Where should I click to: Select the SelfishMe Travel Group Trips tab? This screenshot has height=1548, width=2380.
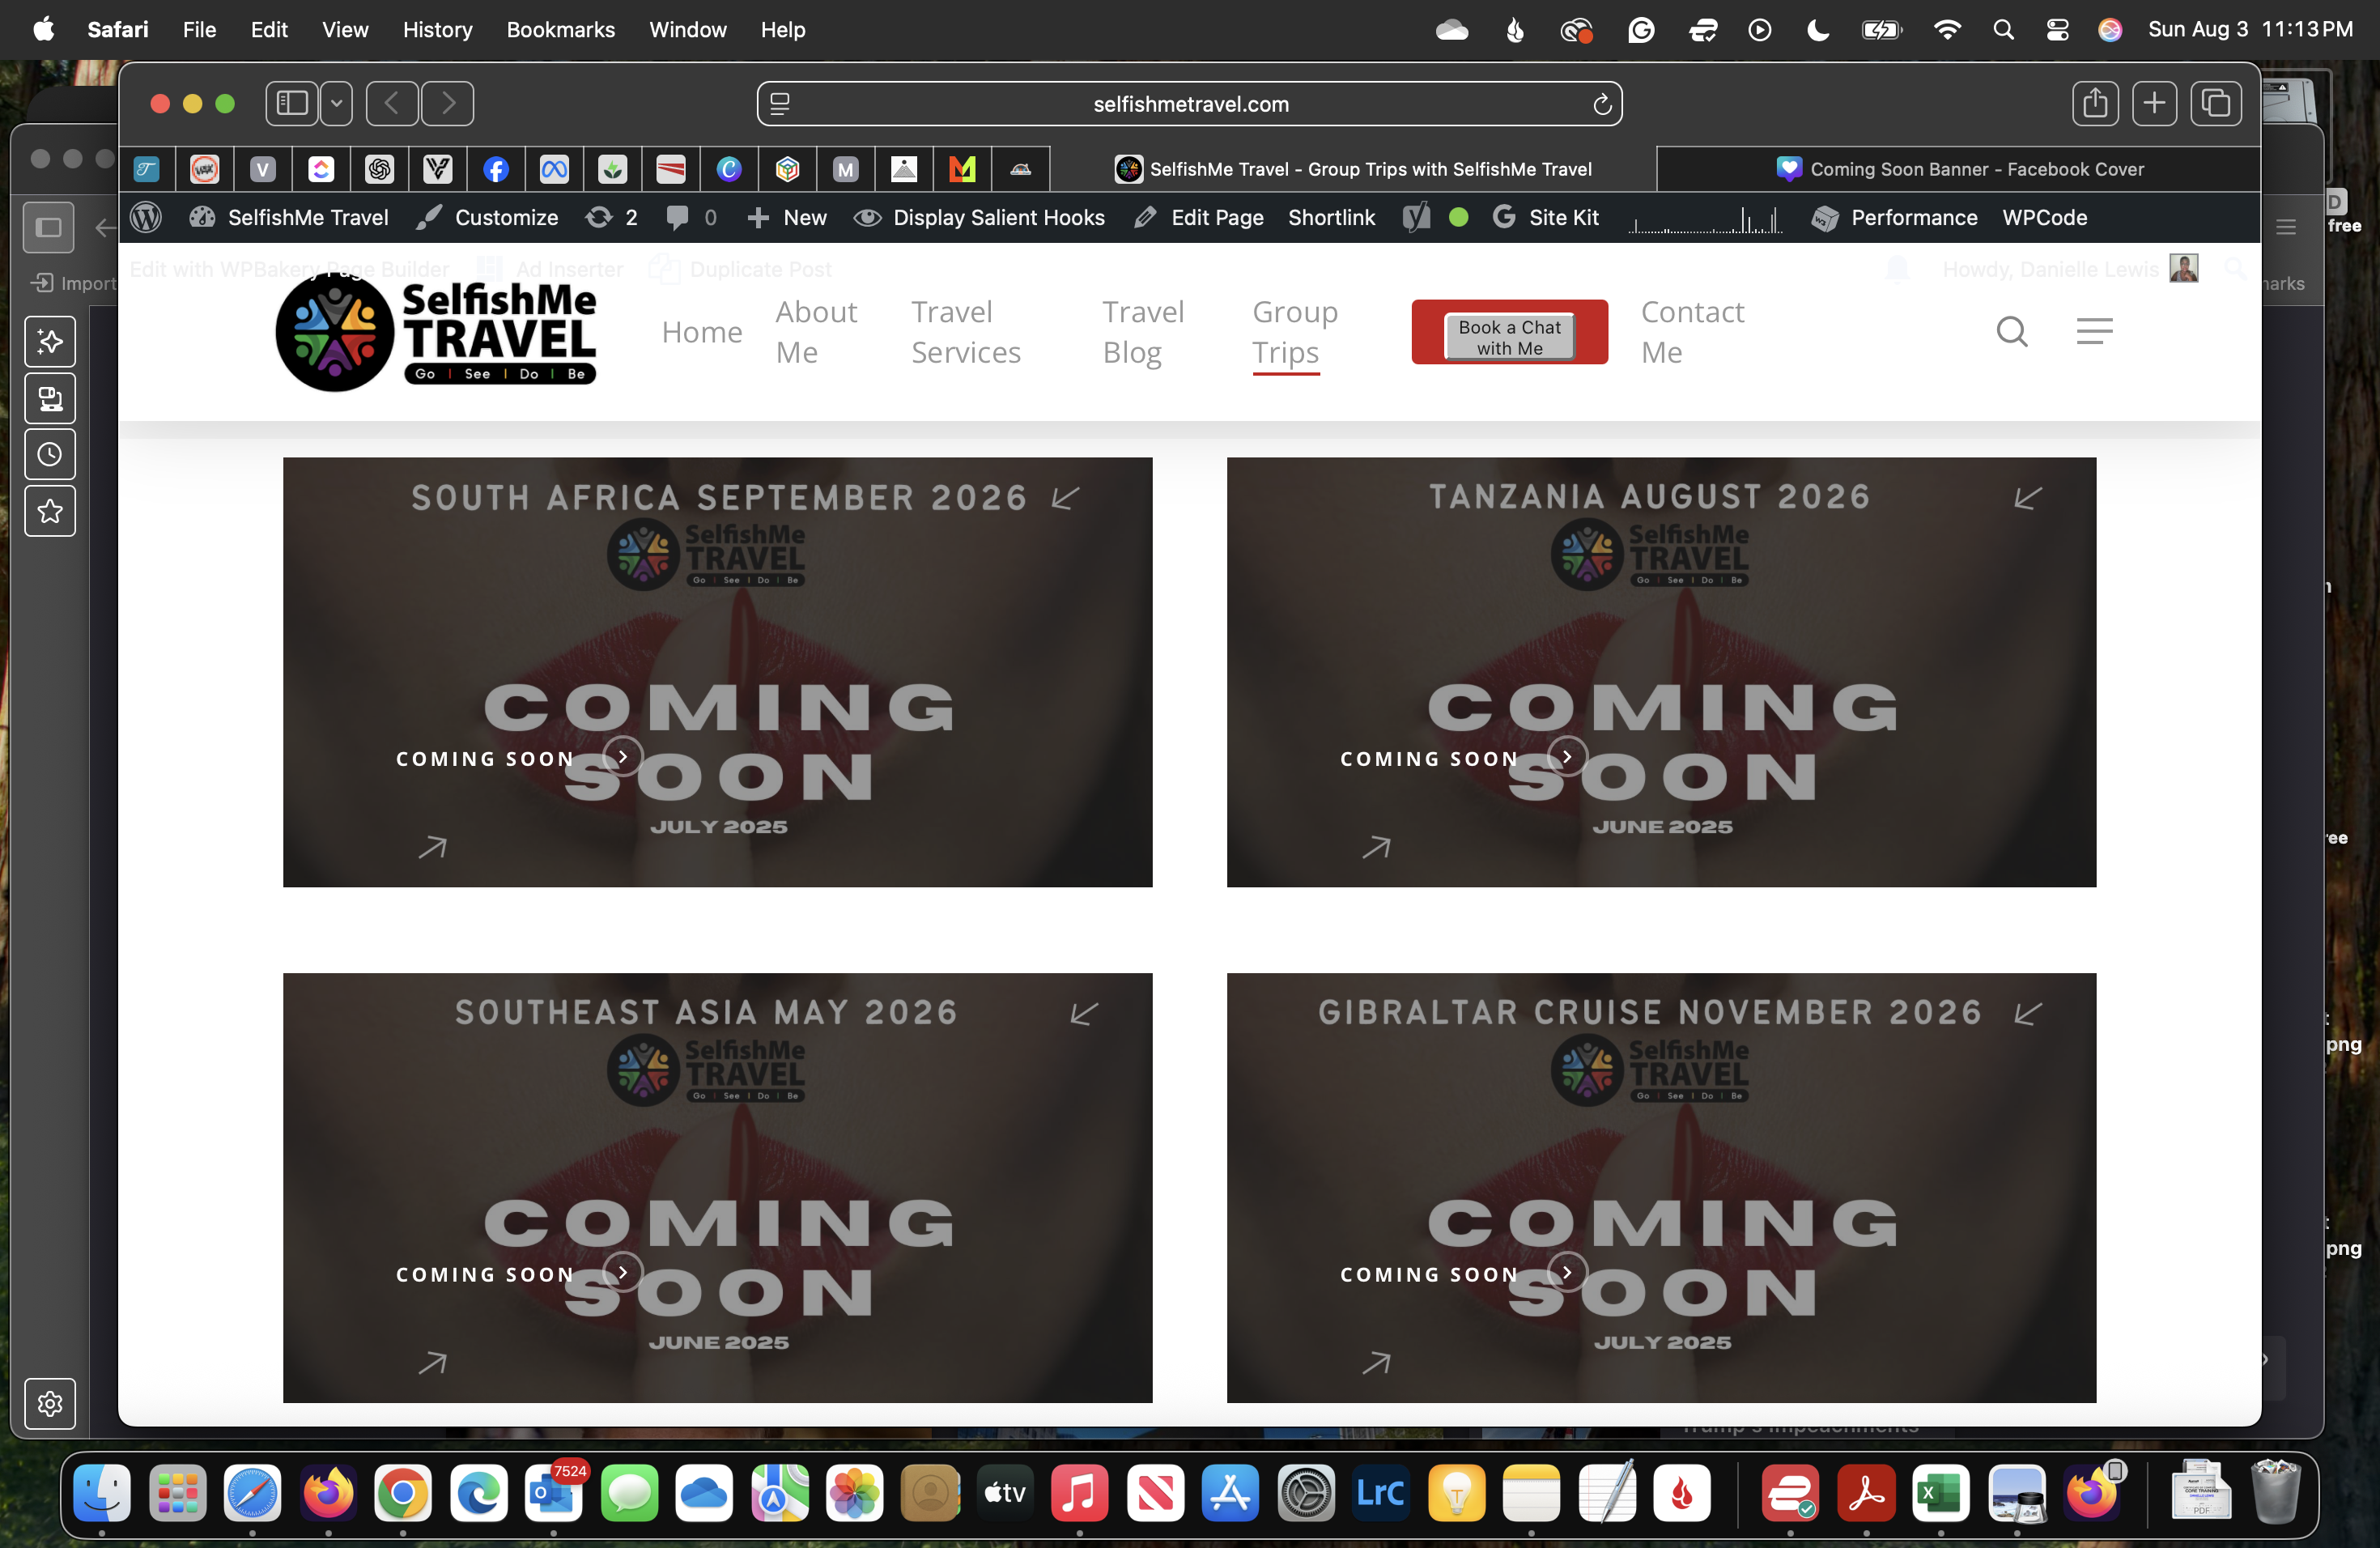tap(1353, 169)
